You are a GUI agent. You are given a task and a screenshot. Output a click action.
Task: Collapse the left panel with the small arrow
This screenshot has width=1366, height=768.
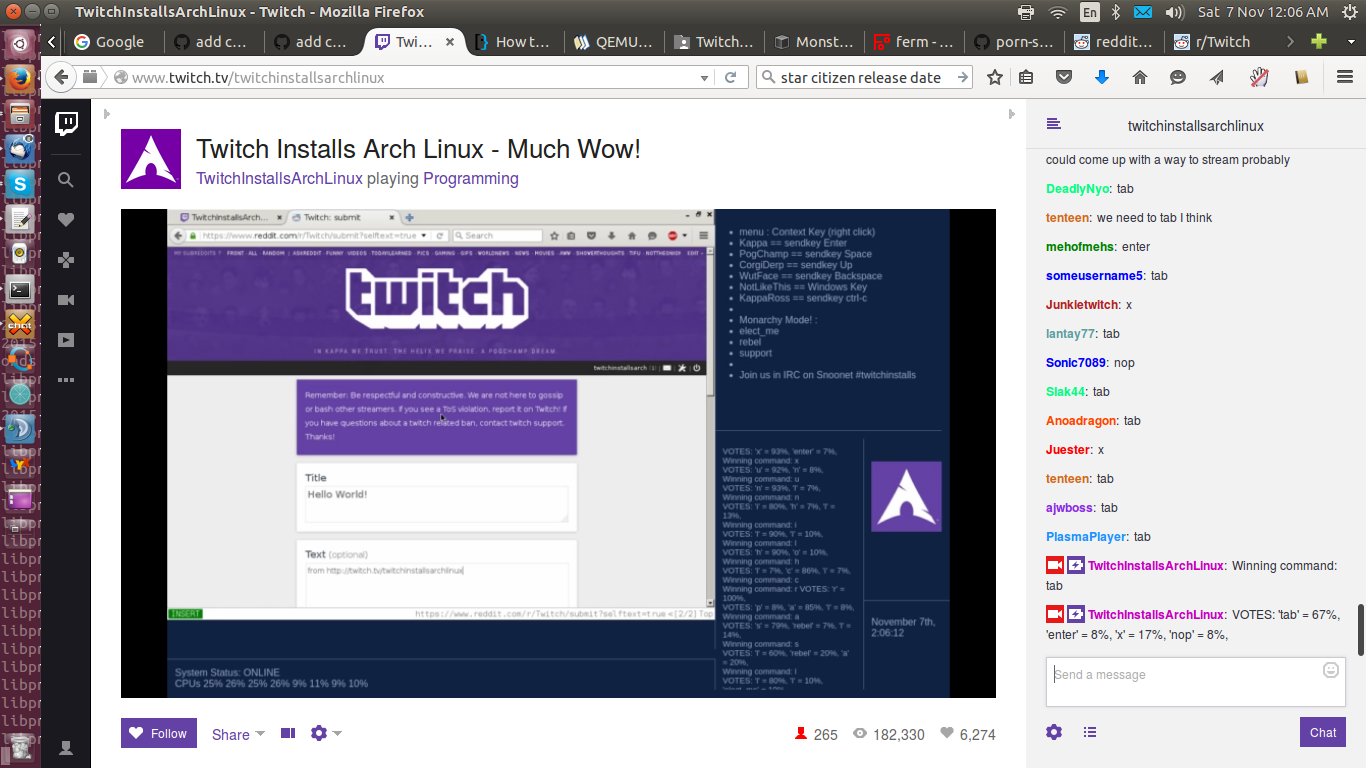(107, 114)
